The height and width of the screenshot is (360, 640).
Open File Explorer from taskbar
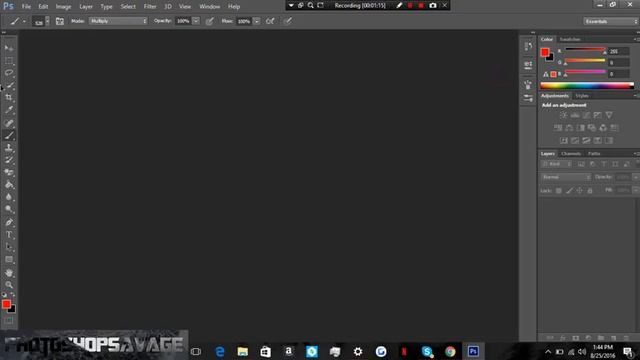coord(243,351)
